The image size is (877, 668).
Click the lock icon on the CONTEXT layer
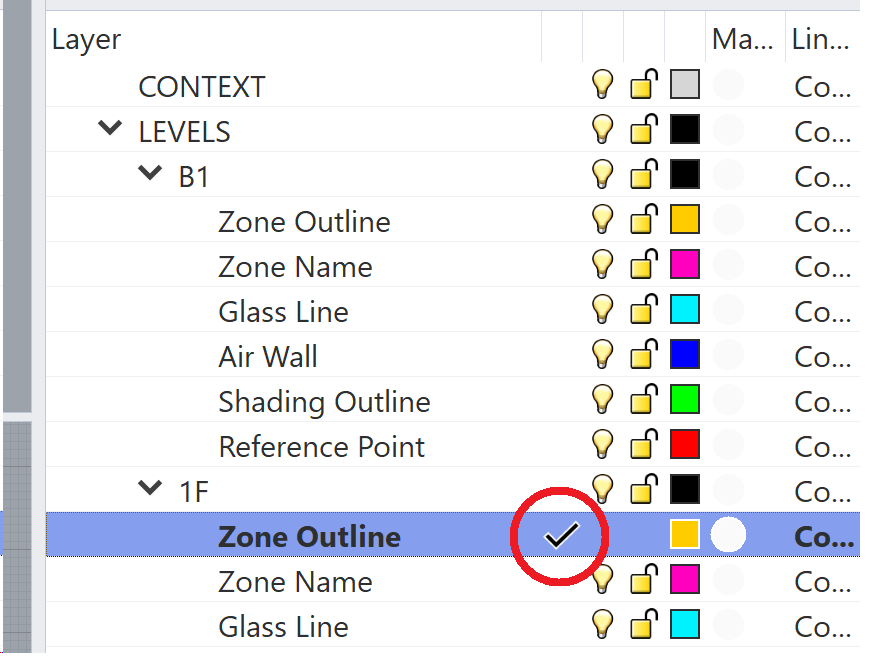click(644, 85)
